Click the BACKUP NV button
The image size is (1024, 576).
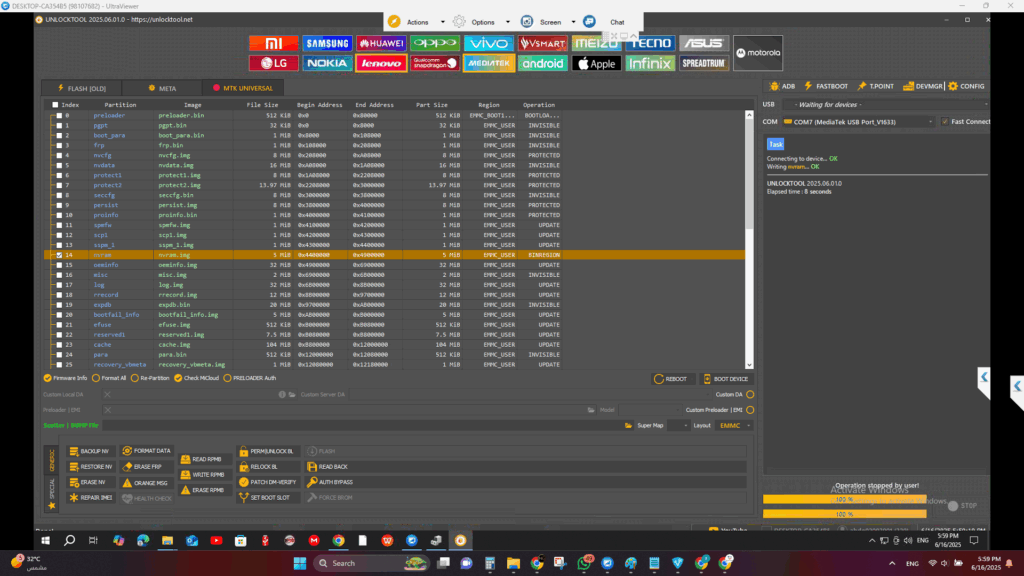[x=89, y=451]
